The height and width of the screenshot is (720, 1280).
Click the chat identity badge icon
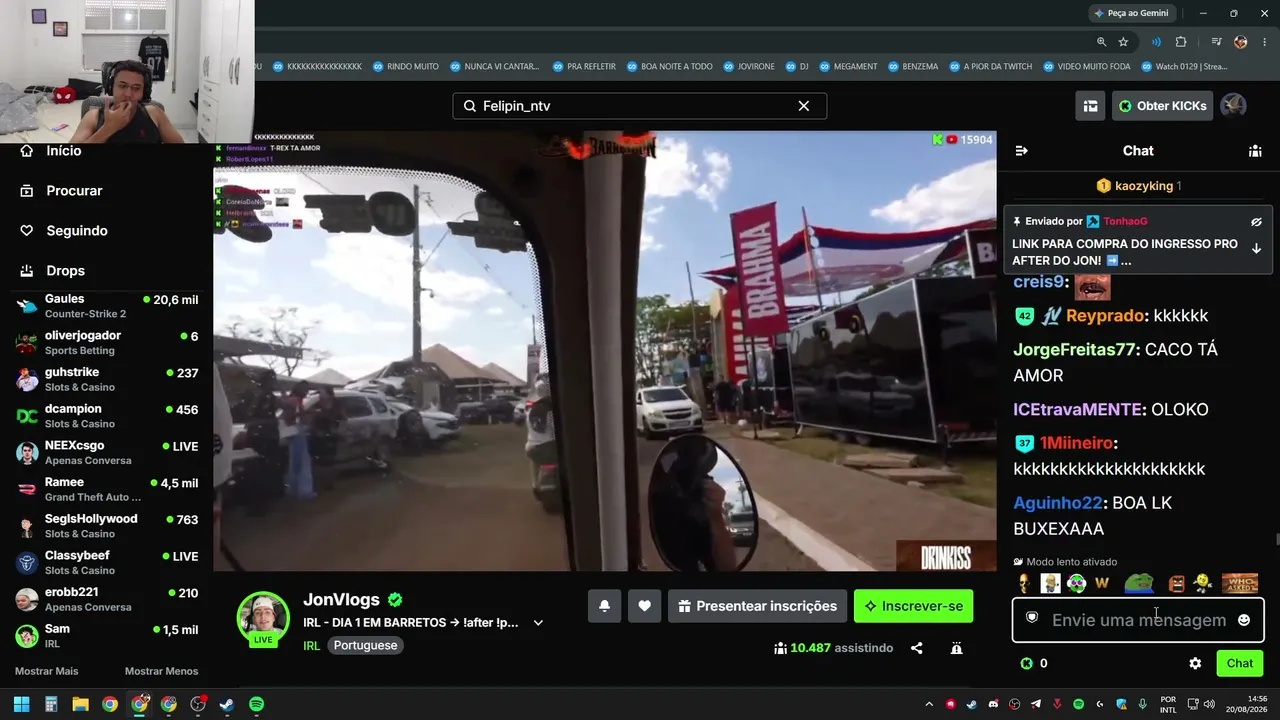point(1032,619)
